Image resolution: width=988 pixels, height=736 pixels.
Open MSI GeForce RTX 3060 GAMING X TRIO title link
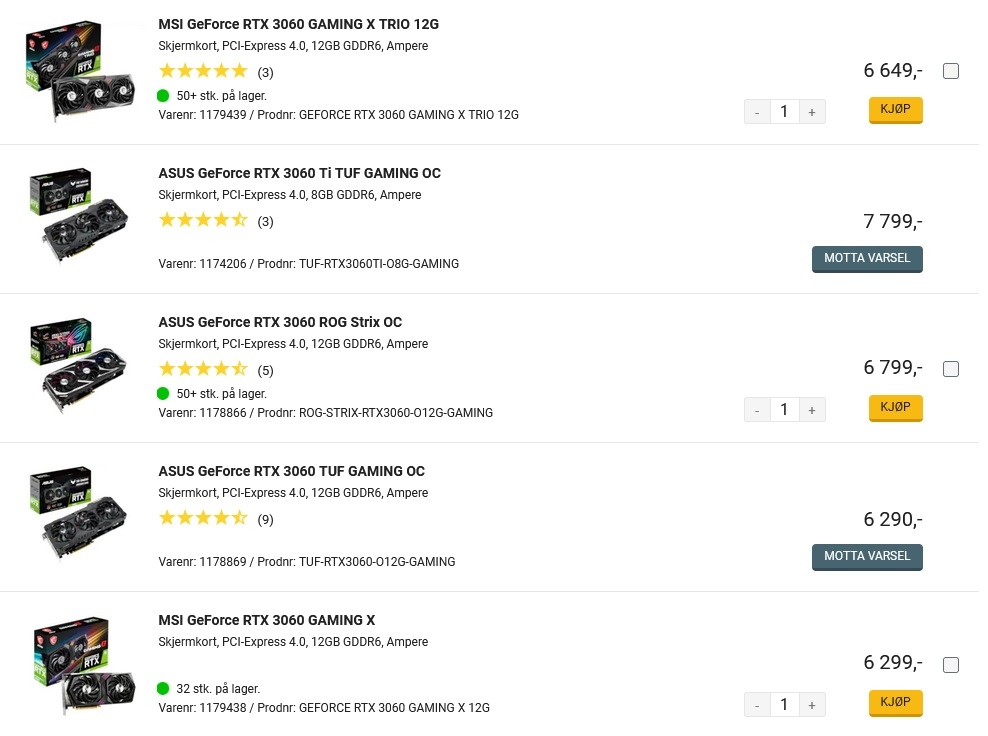click(299, 25)
